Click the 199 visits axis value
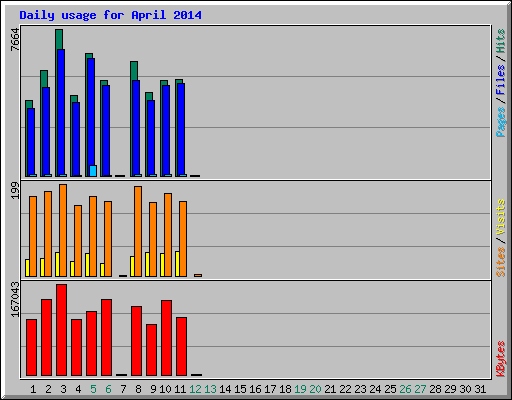Screen dimensions: 512x400 [15, 191]
